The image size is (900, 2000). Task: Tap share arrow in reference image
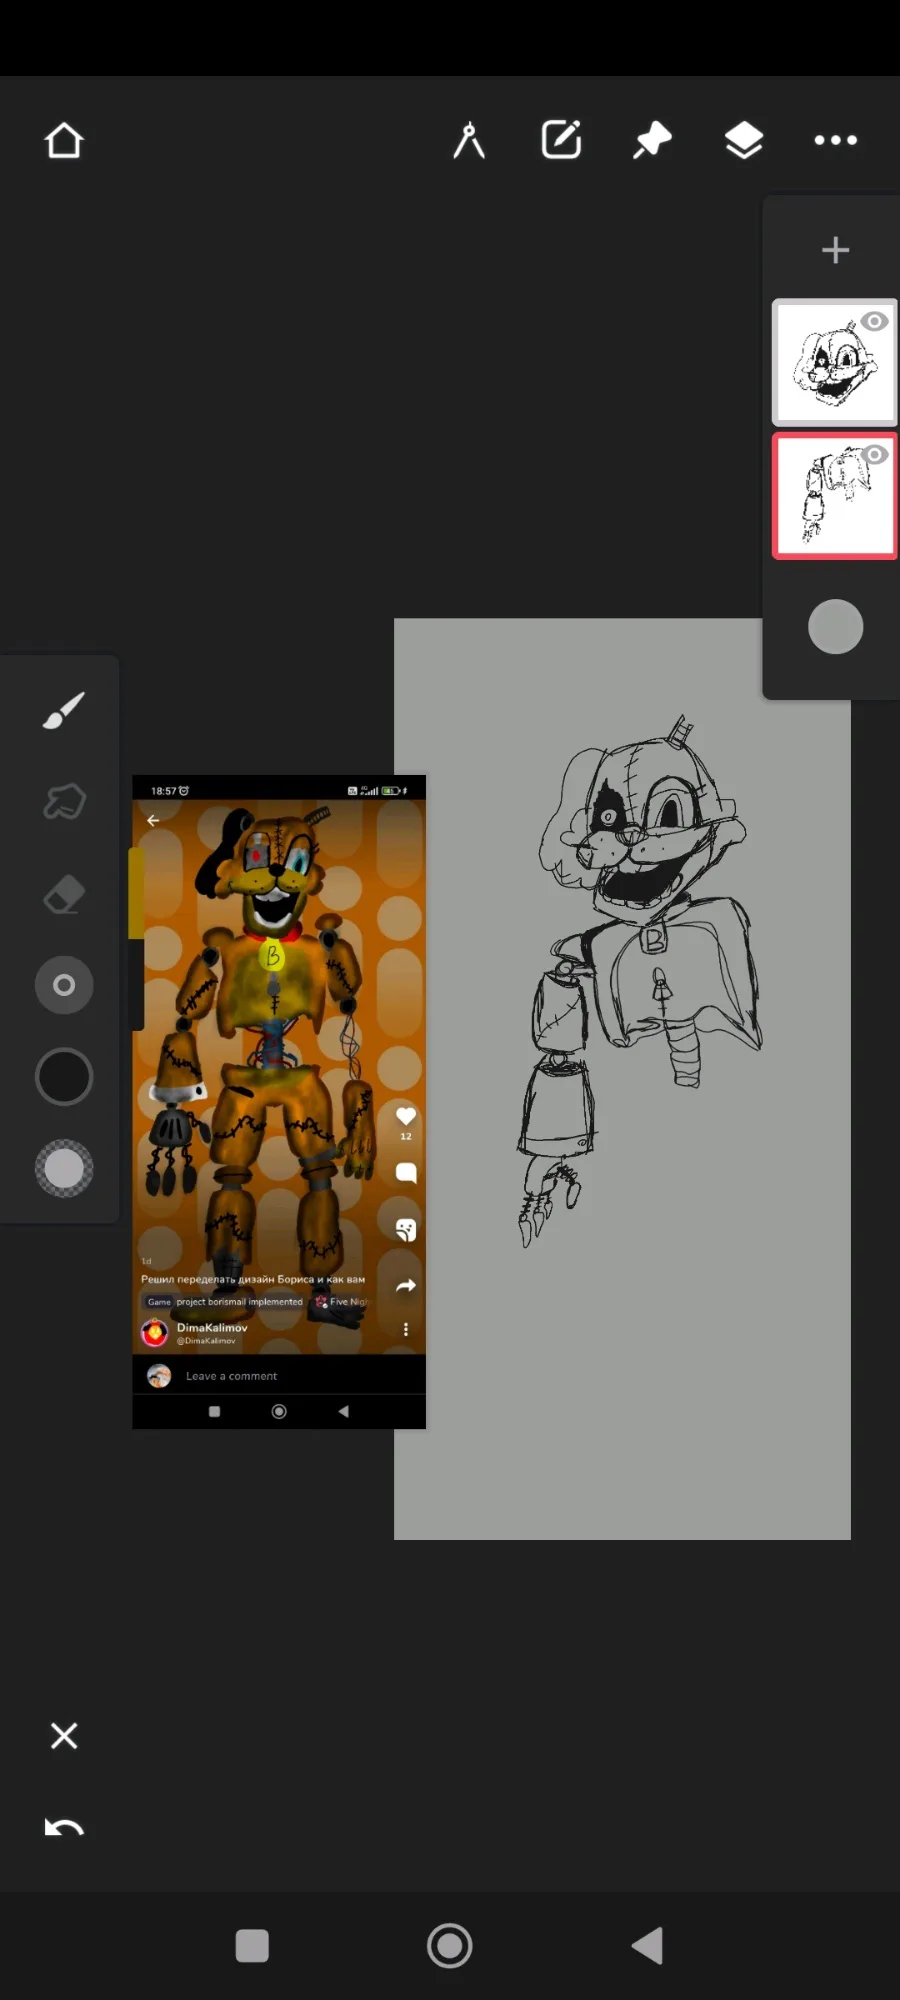tap(406, 1286)
